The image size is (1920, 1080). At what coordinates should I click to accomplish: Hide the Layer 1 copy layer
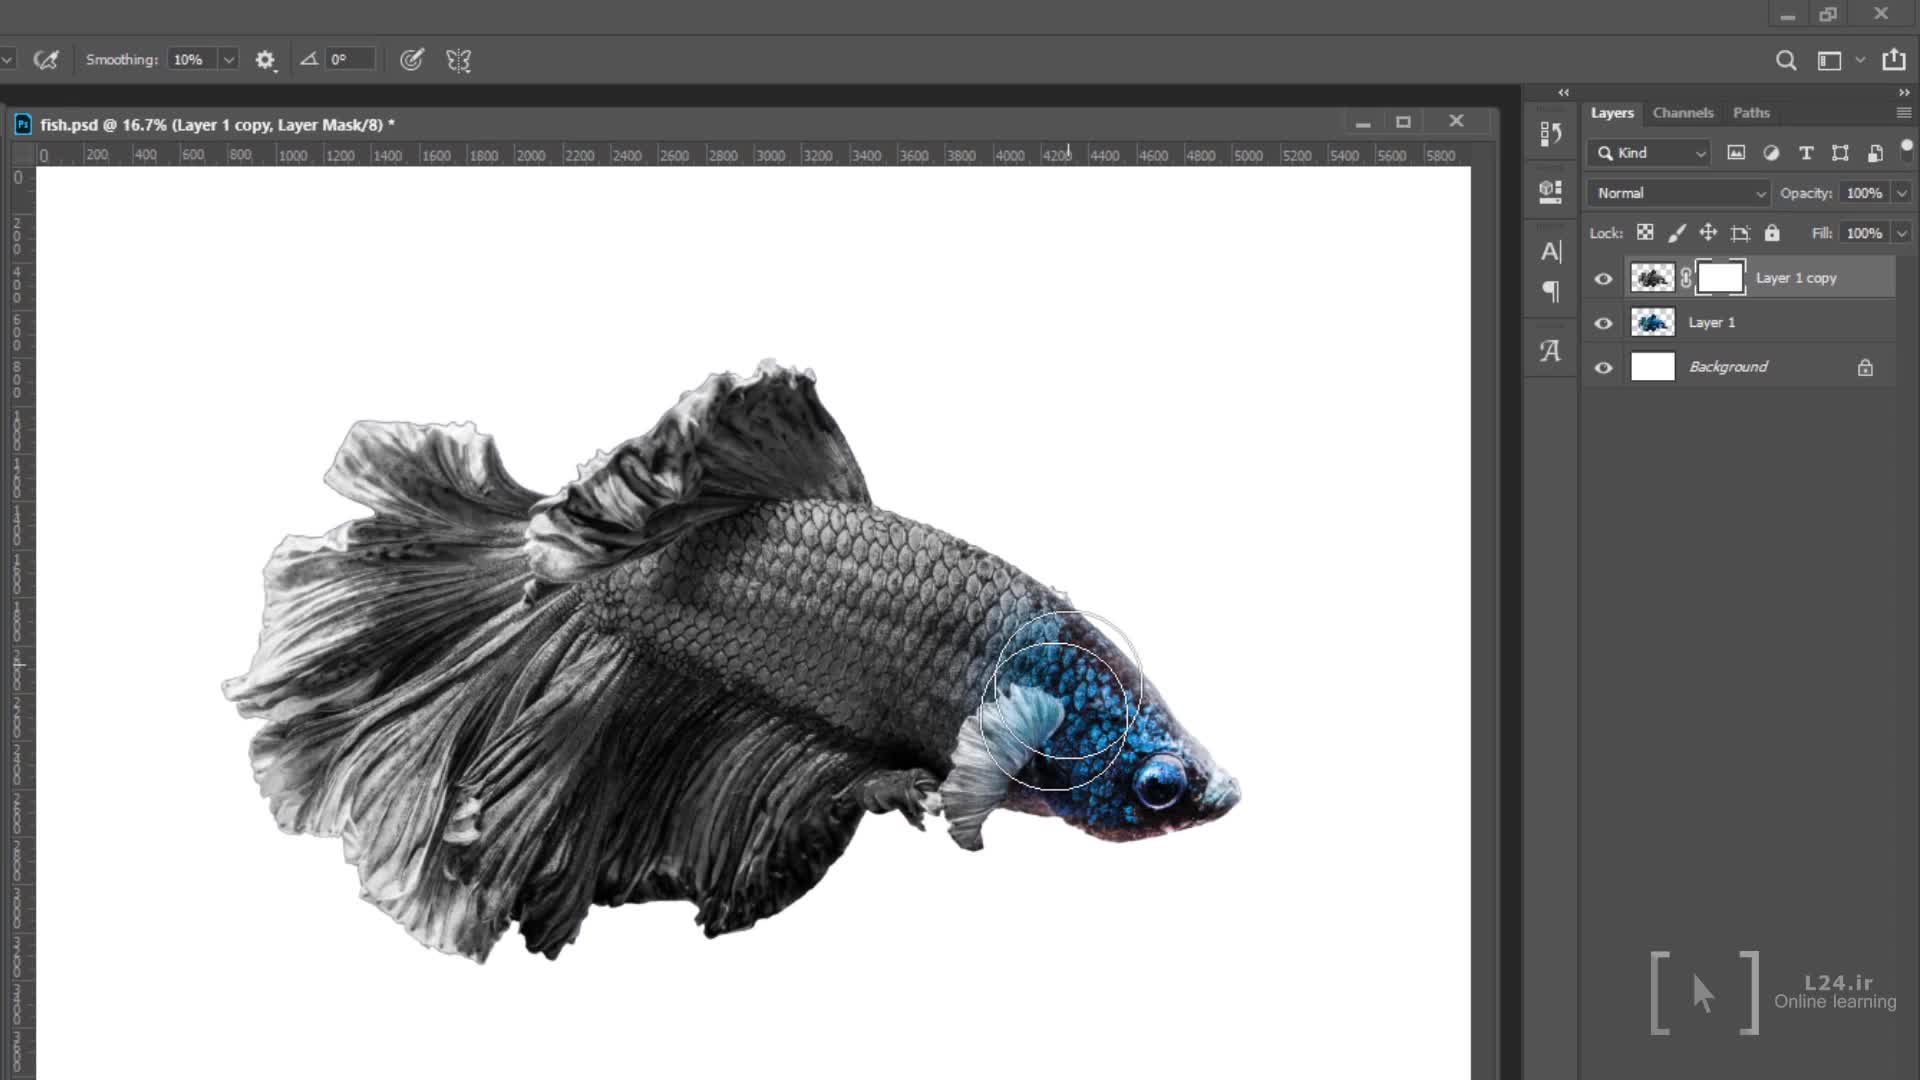[x=1603, y=279]
